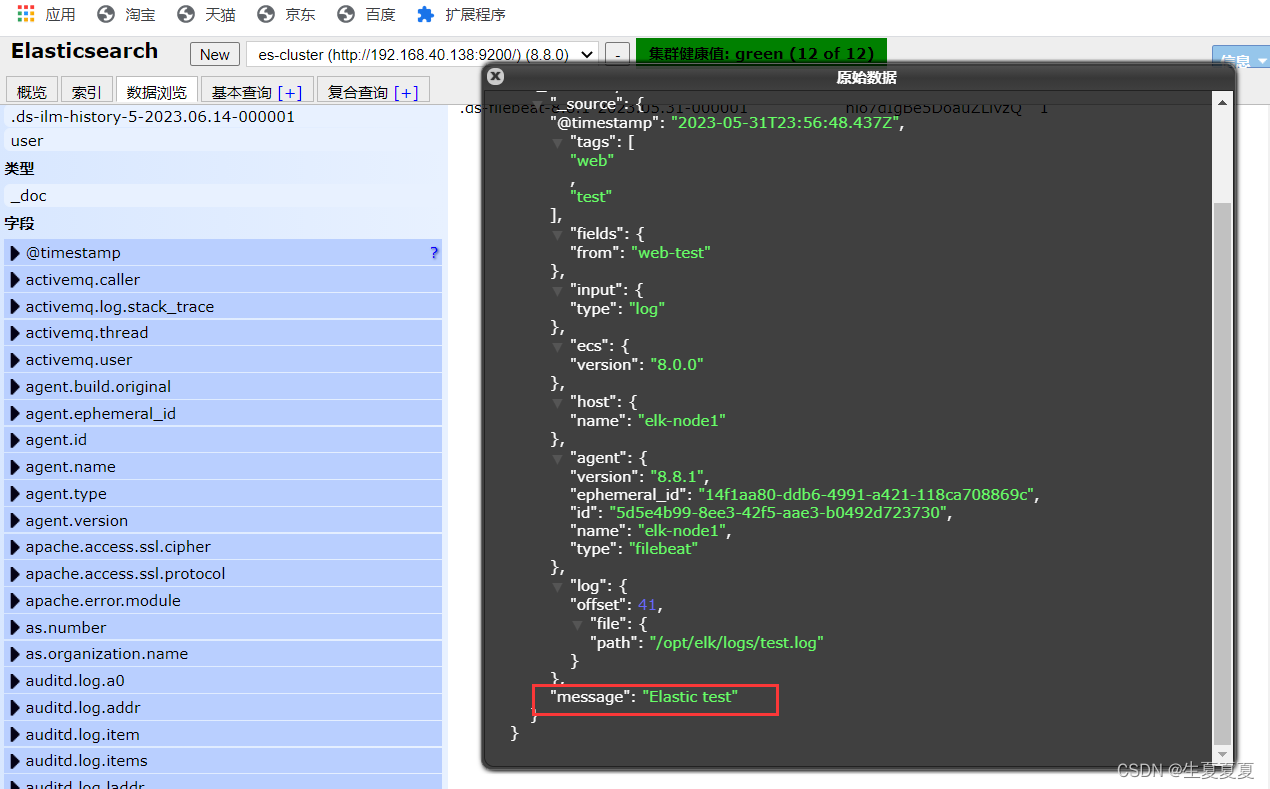1270x789 pixels.
Task: Open the 淘宝 bookmark
Action: [126, 14]
